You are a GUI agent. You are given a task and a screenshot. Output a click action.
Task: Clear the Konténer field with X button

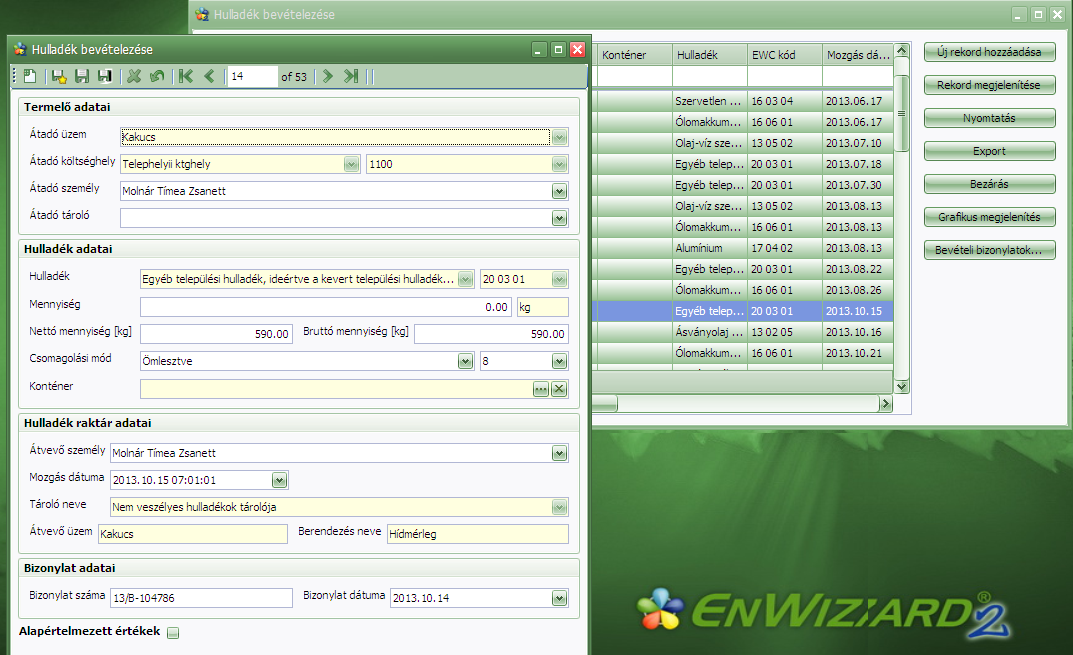[x=559, y=389]
